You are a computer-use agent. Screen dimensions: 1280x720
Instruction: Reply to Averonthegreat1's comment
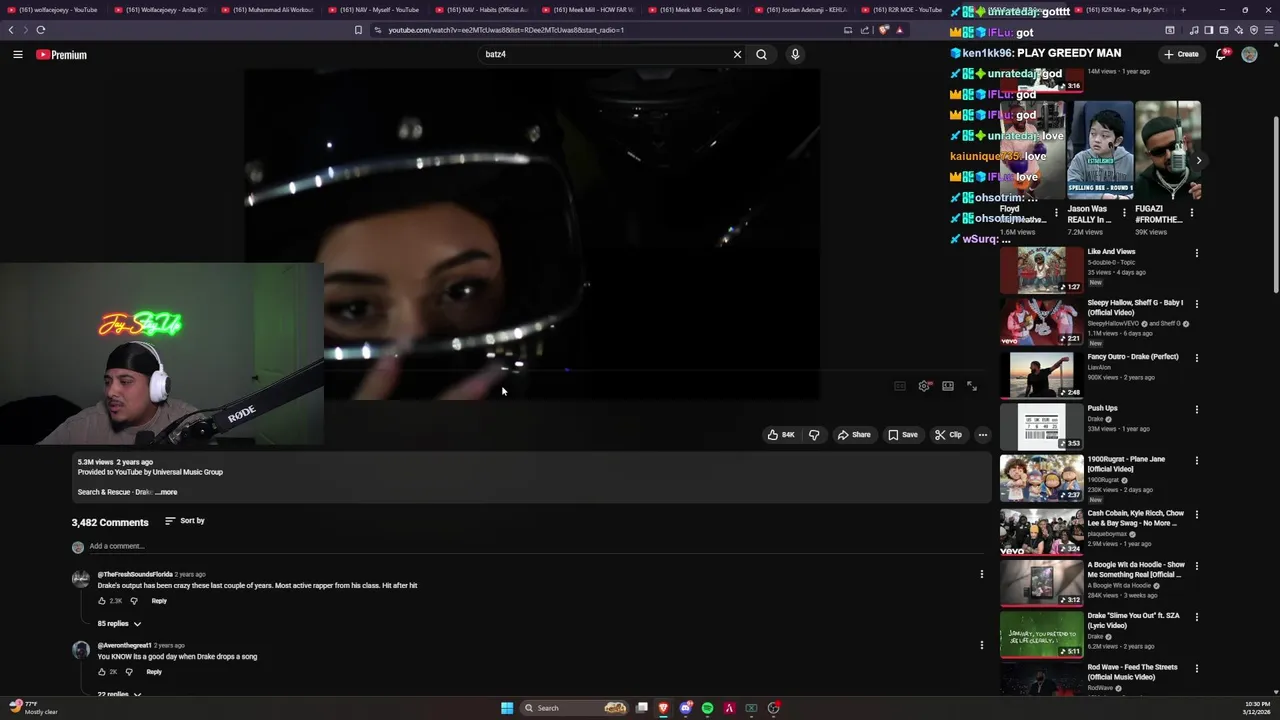pos(154,672)
